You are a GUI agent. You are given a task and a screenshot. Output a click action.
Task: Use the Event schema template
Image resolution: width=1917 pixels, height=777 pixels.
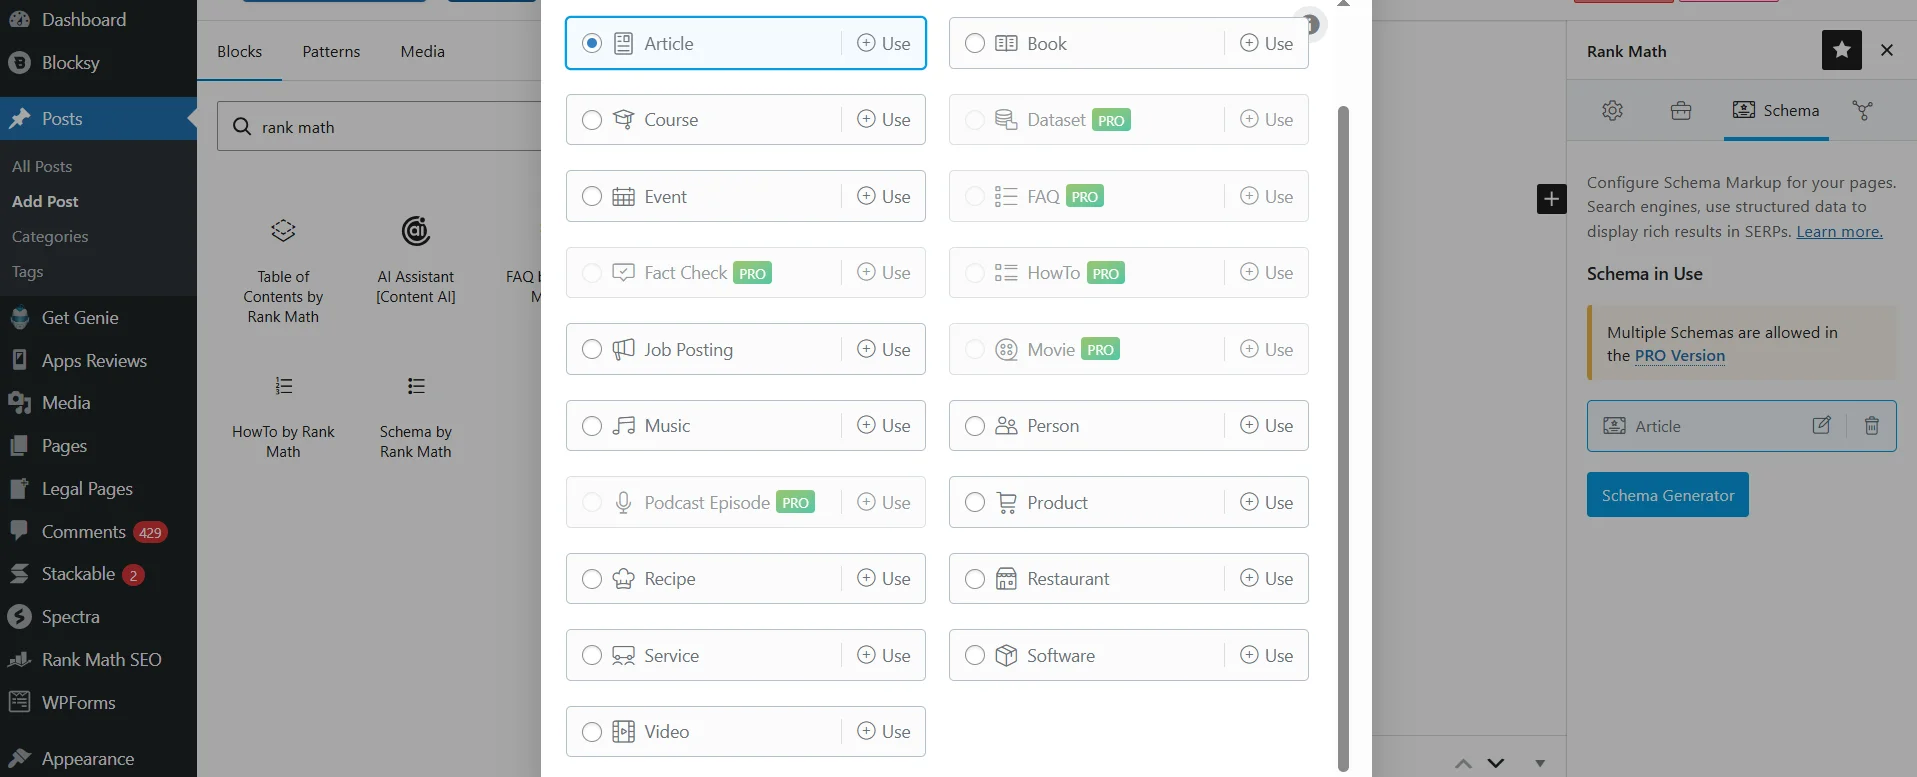point(884,196)
